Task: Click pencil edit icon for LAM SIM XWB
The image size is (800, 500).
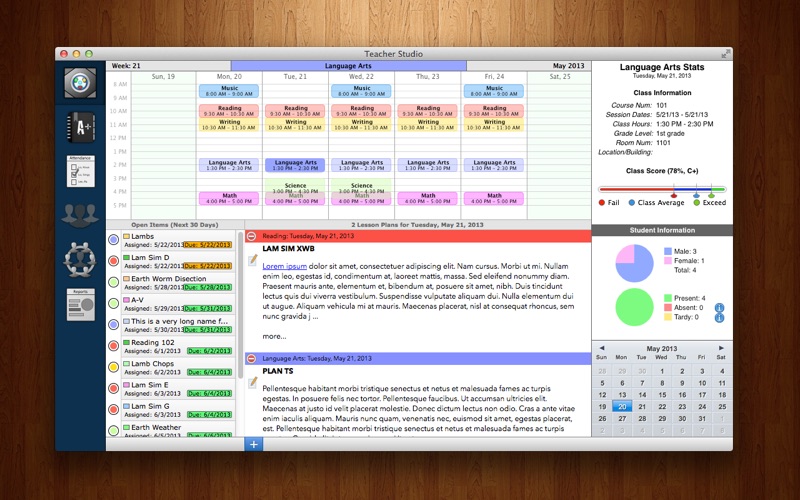Action: (253, 260)
